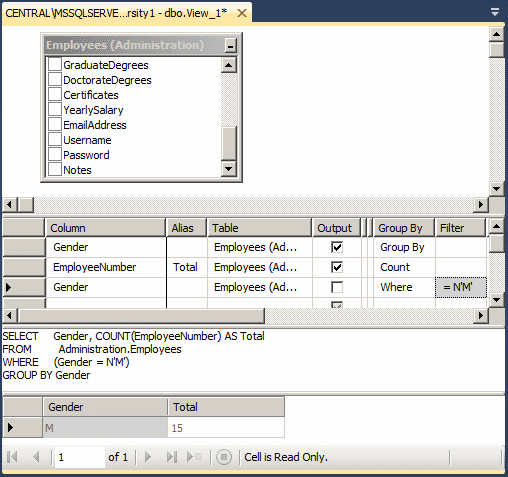Go to previous record navigation button
This screenshot has height=477, width=508.
pyautogui.click(x=36, y=457)
